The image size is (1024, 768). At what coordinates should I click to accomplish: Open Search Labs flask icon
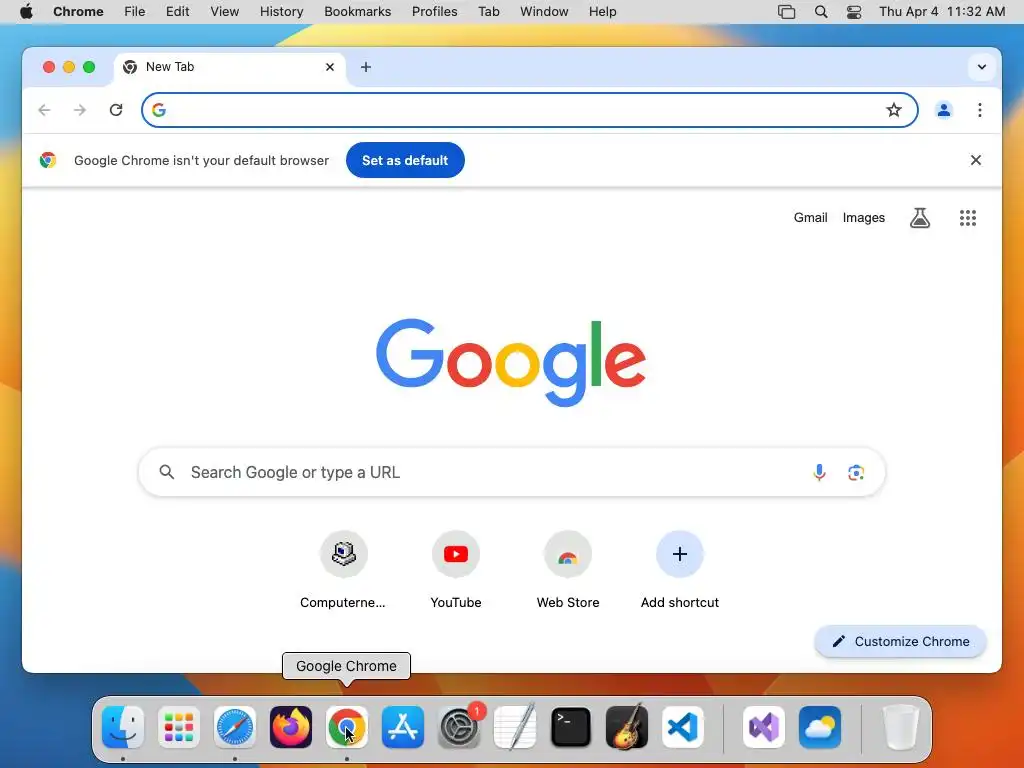[920, 217]
